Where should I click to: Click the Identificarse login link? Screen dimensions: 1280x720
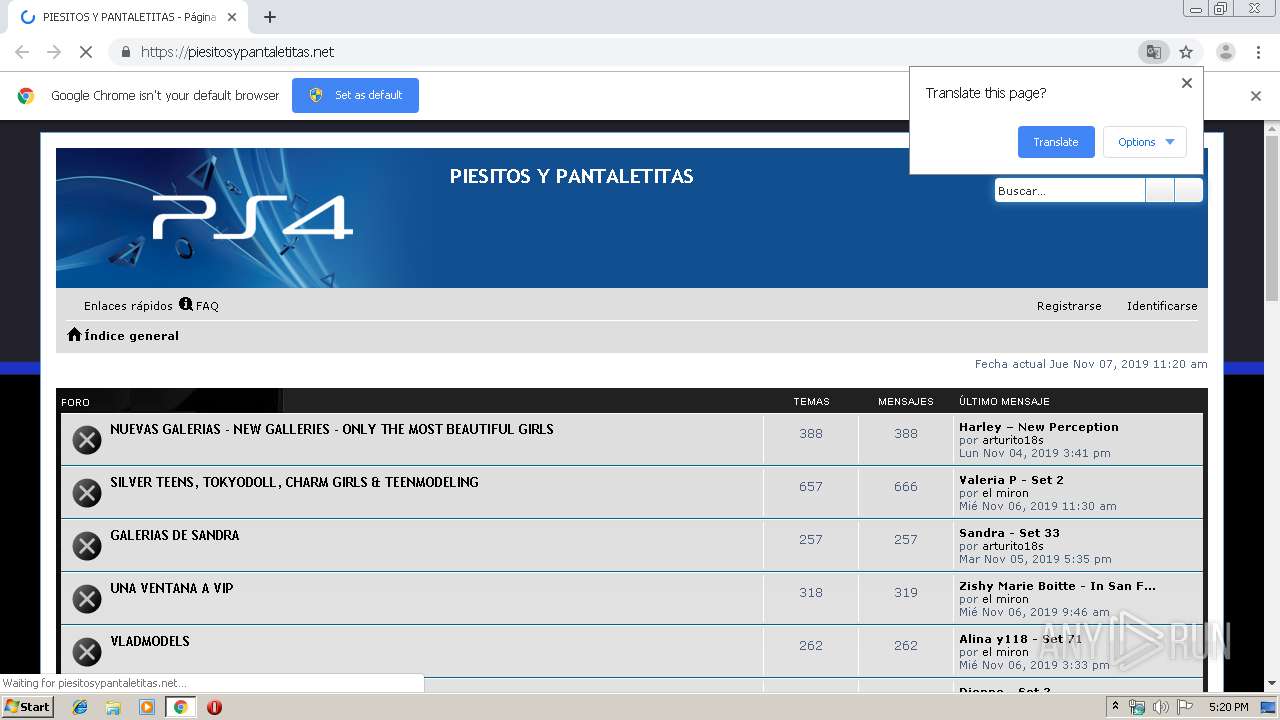tap(1162, 306)
